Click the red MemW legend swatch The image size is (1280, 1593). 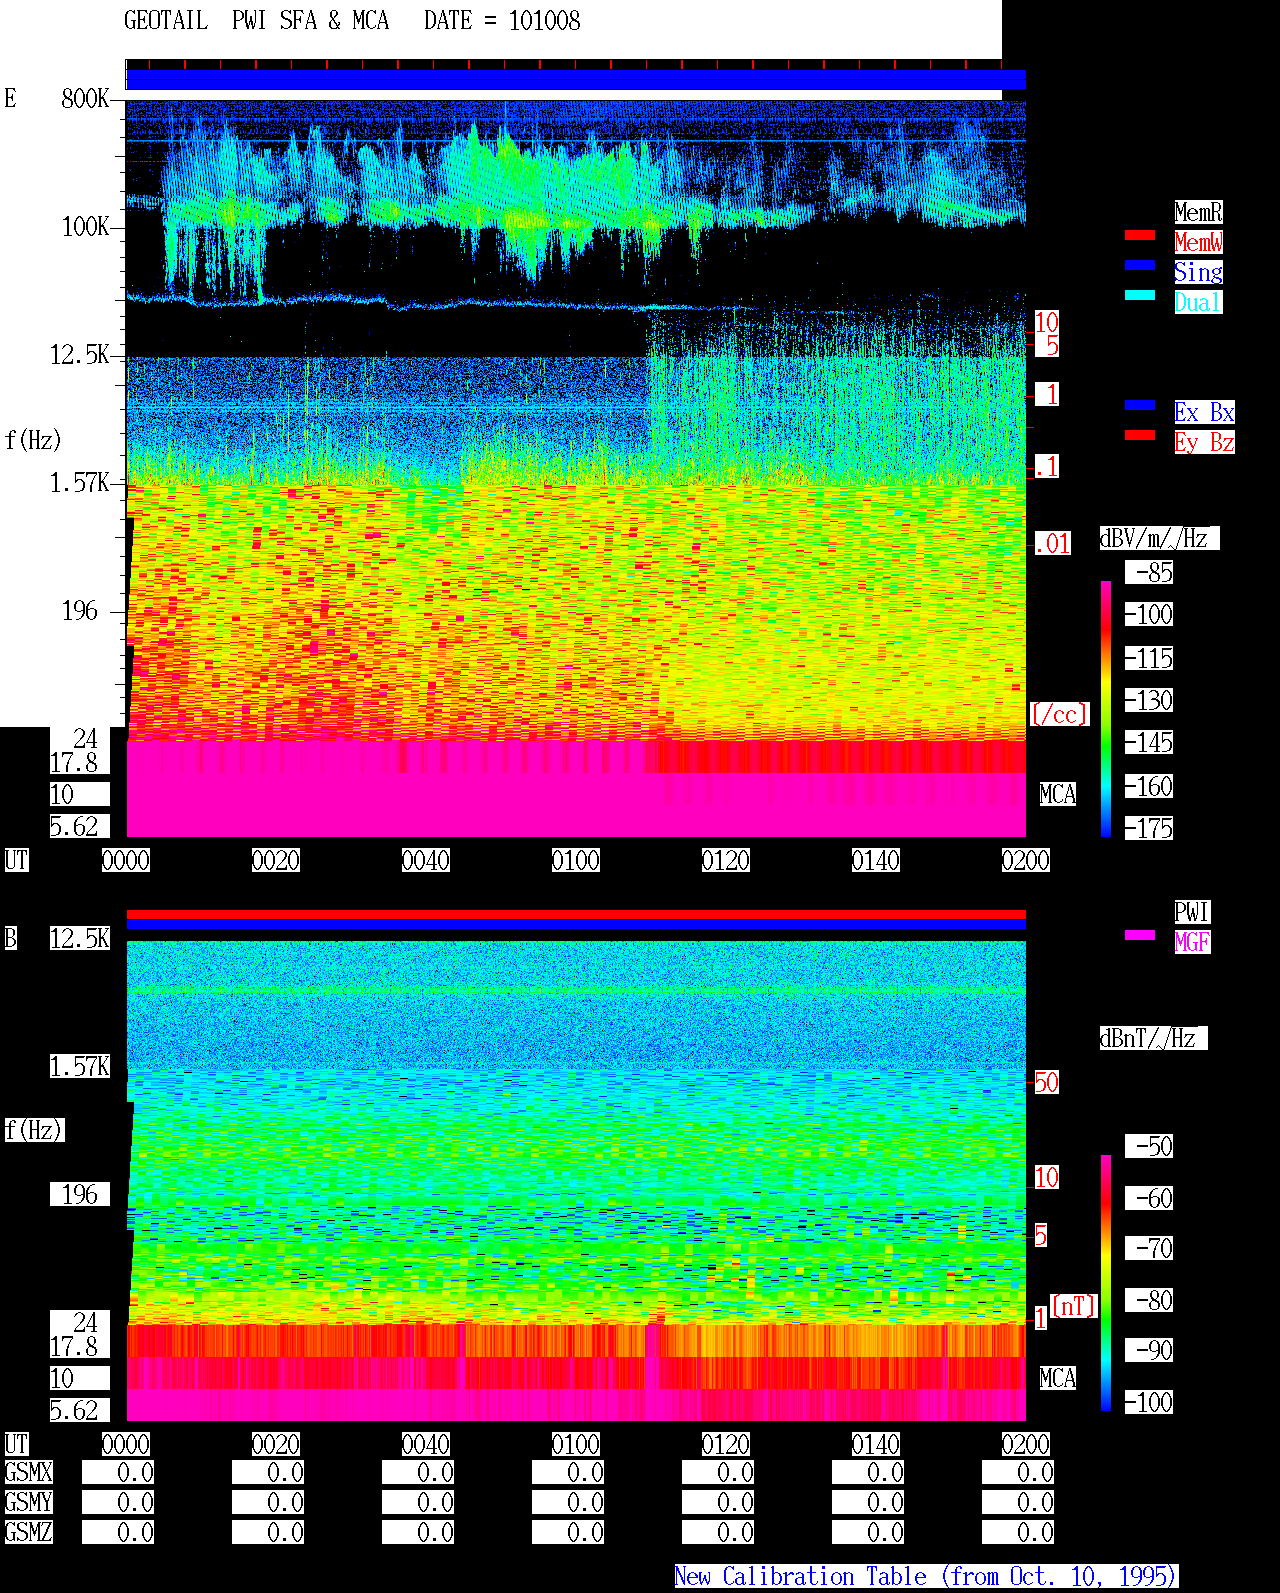coord(1140,235)
